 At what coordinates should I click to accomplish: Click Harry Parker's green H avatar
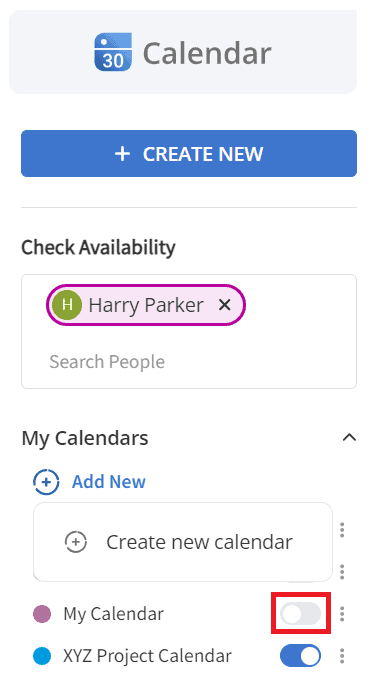click(x=67, y=305)
